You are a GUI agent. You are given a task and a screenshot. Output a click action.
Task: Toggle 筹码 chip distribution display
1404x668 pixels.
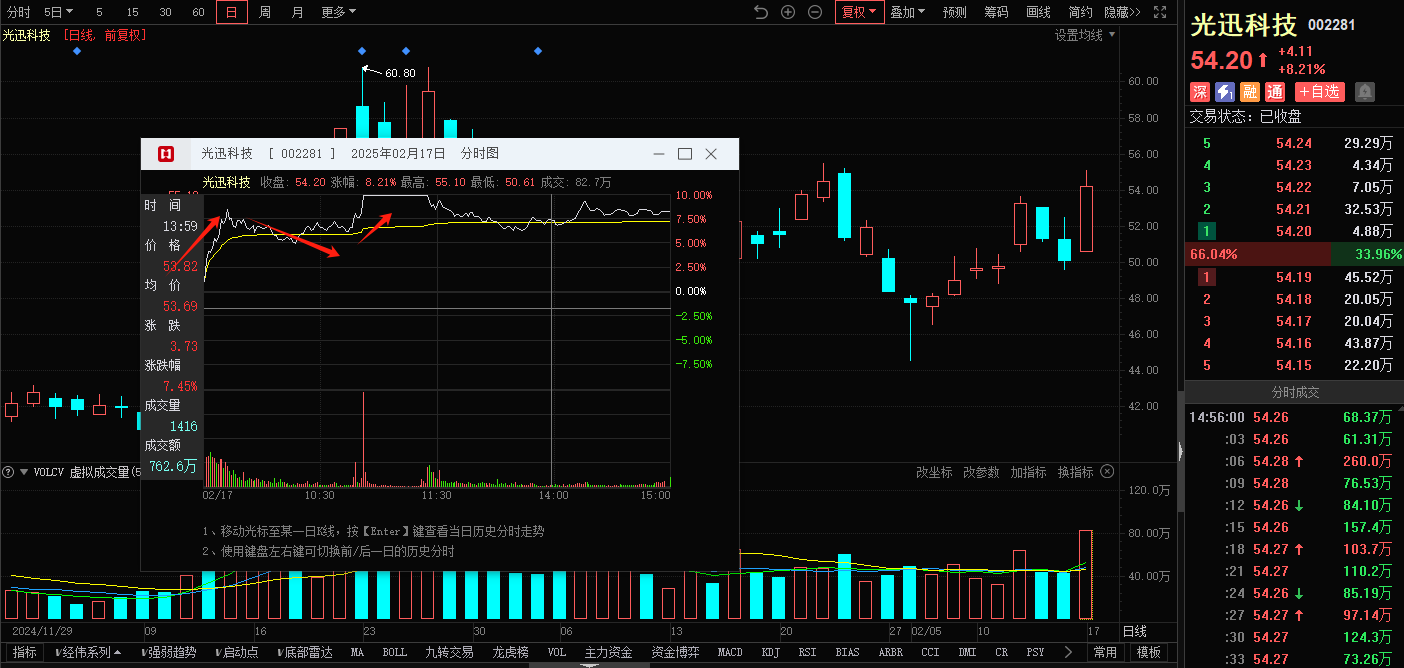coord(996,12)
